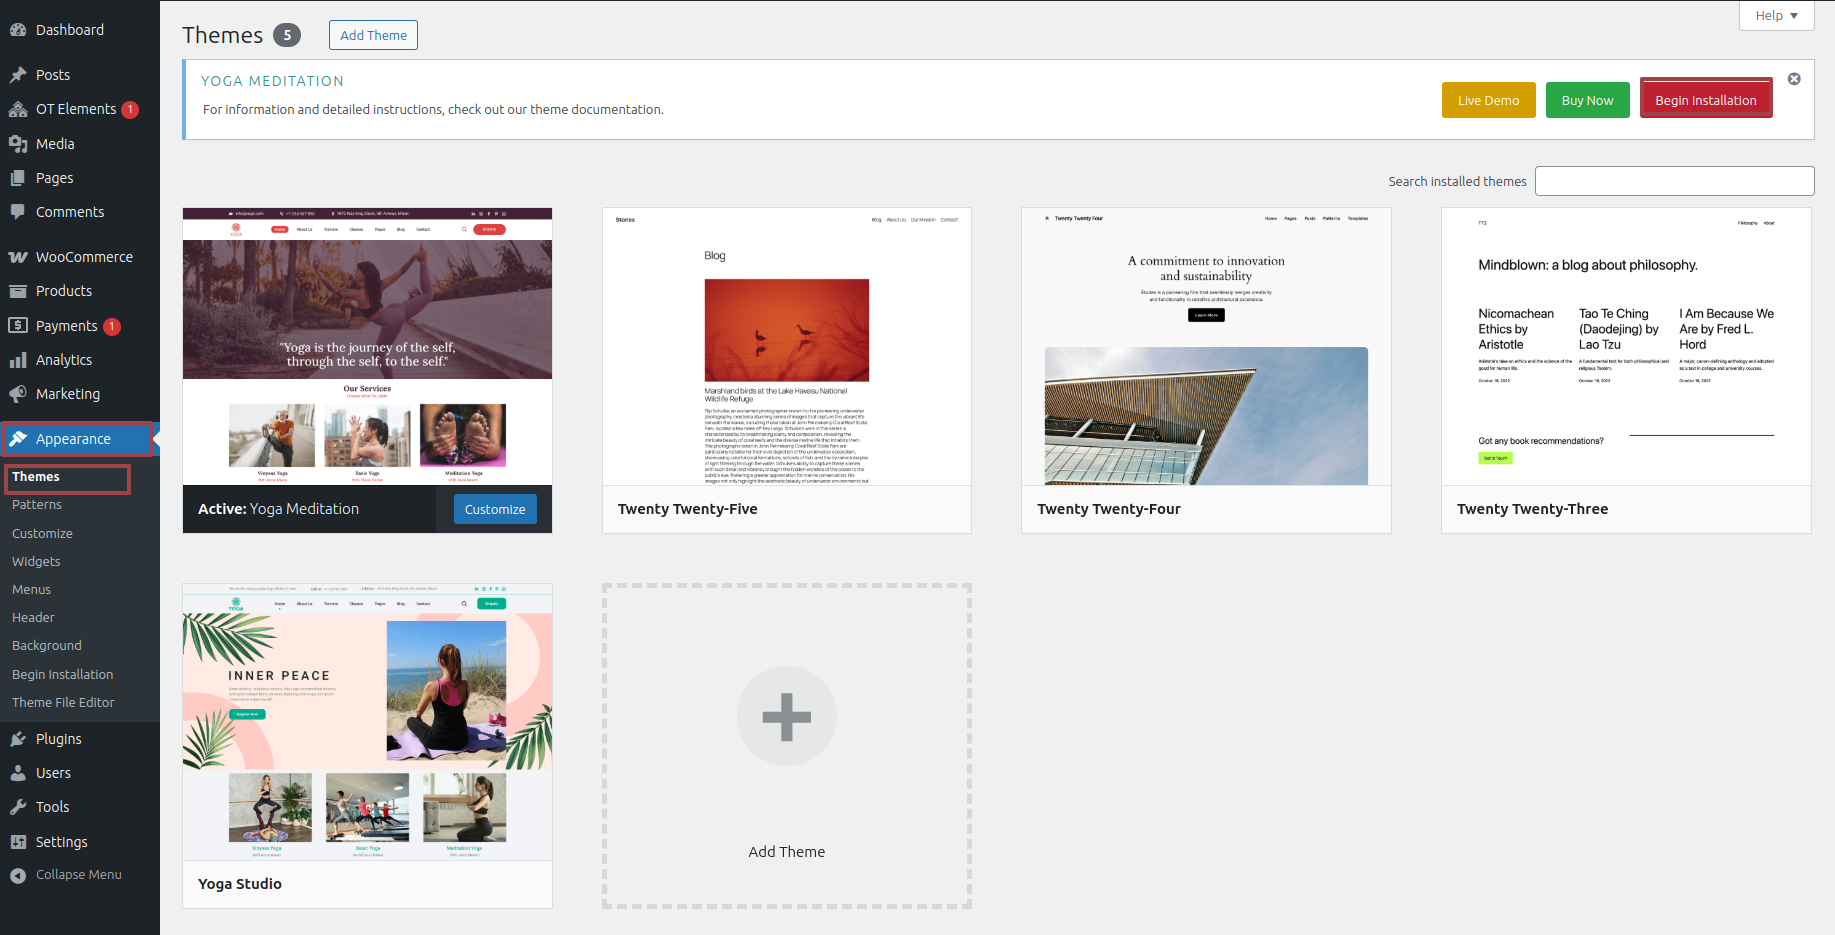The image size is (1835, 935).
Task: Click the Add Theme button beside heading
Action: coord(373,35)
